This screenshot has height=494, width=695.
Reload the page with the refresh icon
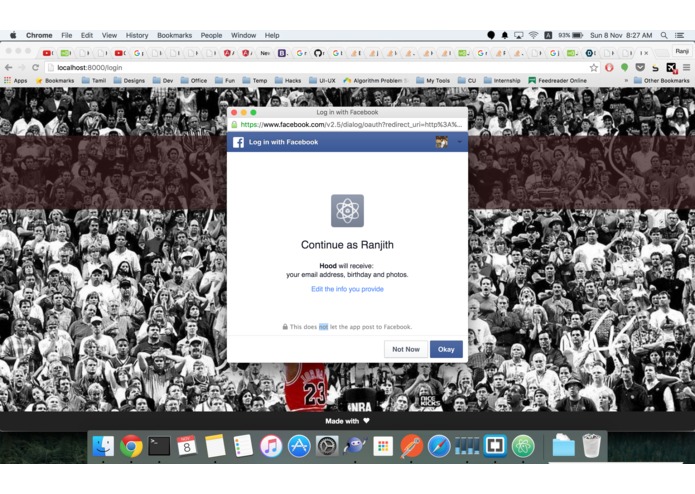[35, 67]
